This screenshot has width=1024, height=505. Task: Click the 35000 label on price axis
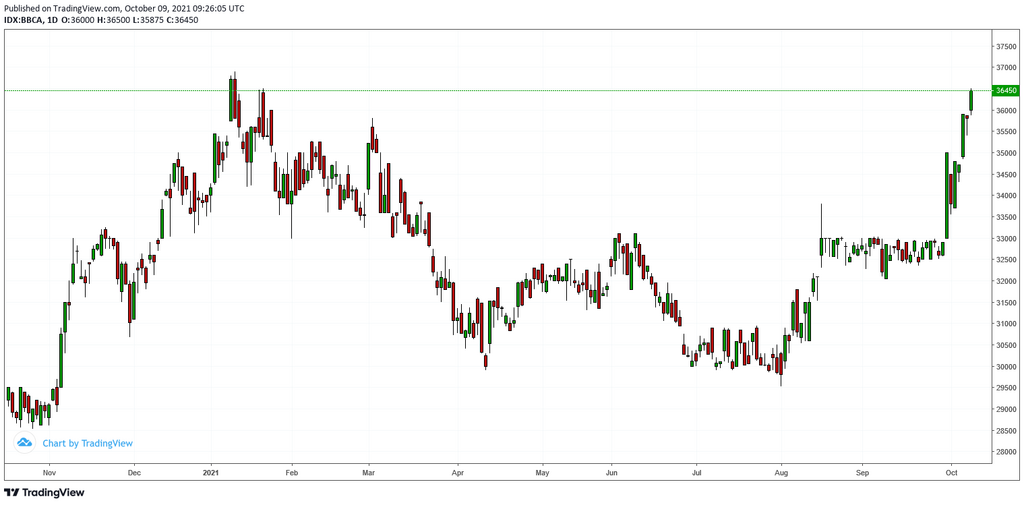pyautogui.click(x=1005, y=153)
